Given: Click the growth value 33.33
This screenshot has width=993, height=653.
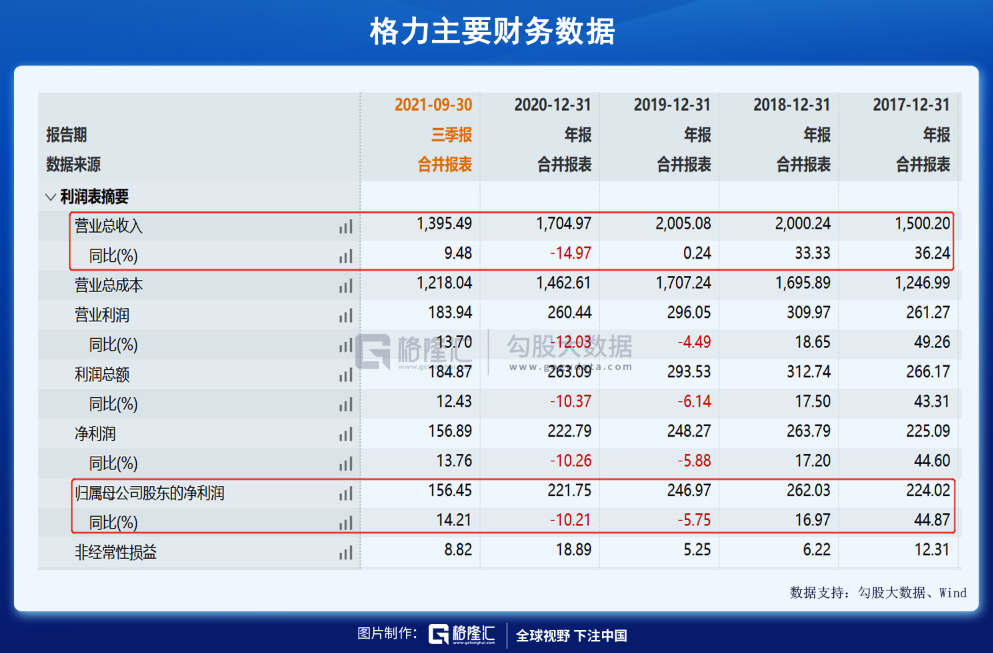Looking at the screenshot, I should [813, 253].
